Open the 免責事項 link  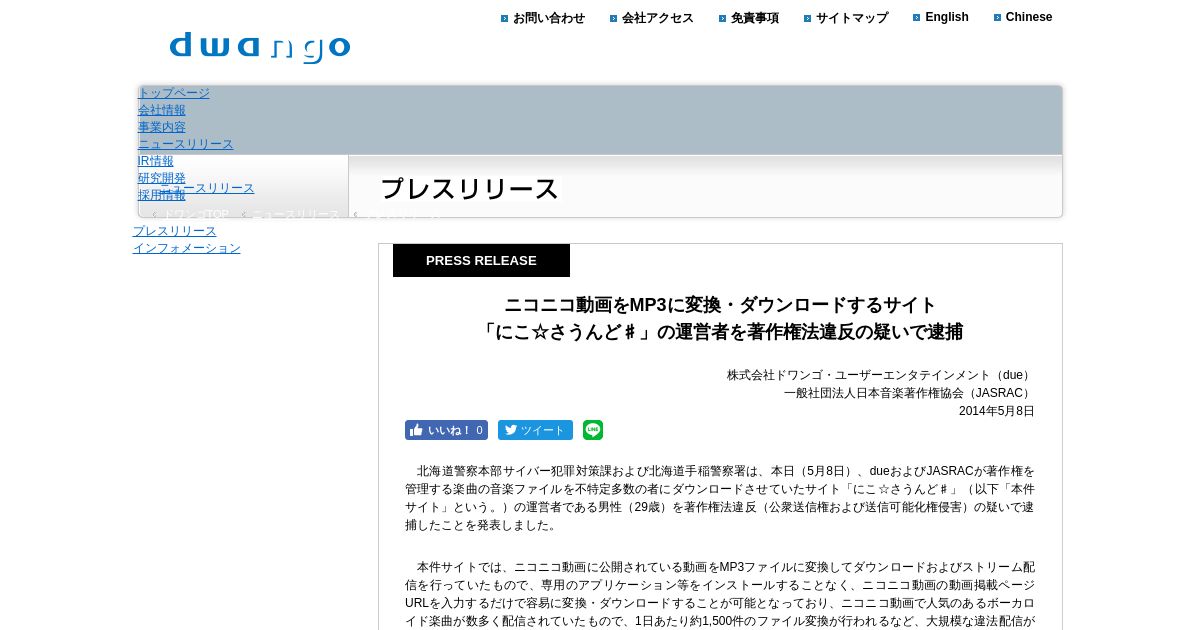(755, 18)
